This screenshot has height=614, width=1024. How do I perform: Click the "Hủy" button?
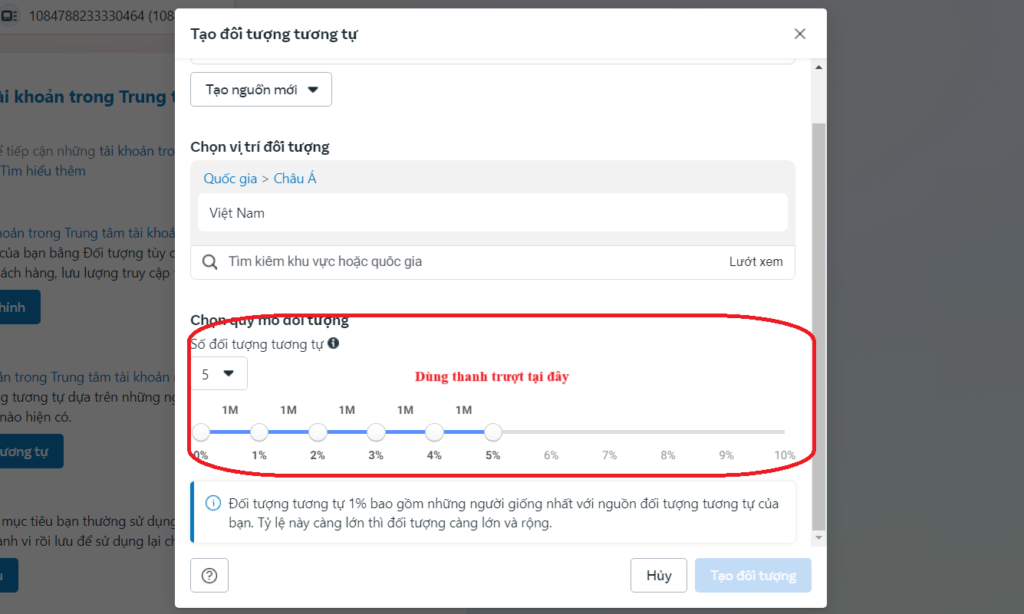[x=658, y=575]
